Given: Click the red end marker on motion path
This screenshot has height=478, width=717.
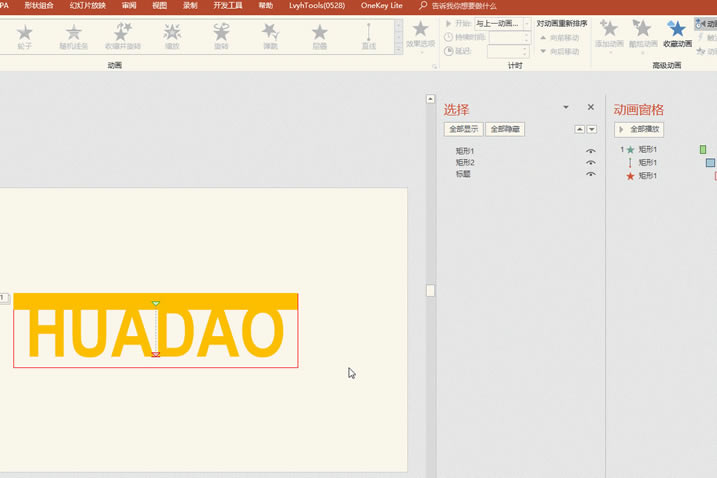Looking at the screenshot, I should (x=156, y=354).
